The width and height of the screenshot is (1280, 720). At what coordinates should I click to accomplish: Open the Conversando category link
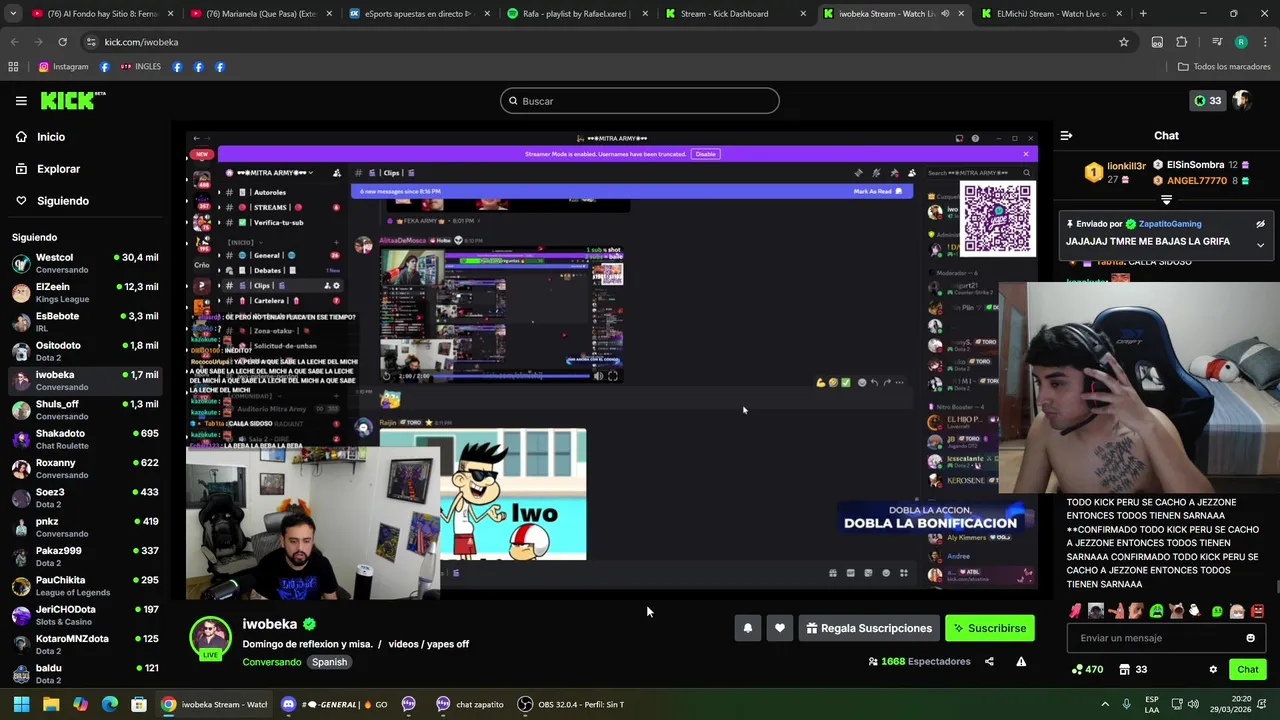click(271, 662)
